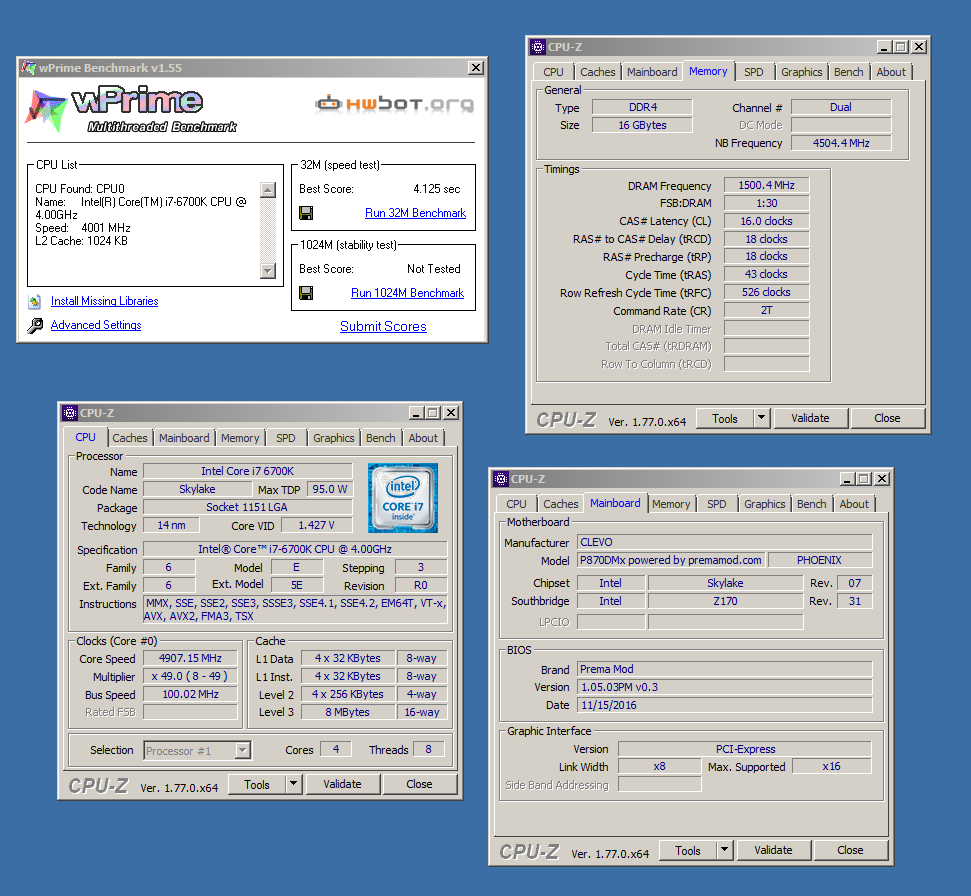This screenshot has height=896, width=971.
Task: Open SPD tab in CPU window
Action: tap(285, 438)
